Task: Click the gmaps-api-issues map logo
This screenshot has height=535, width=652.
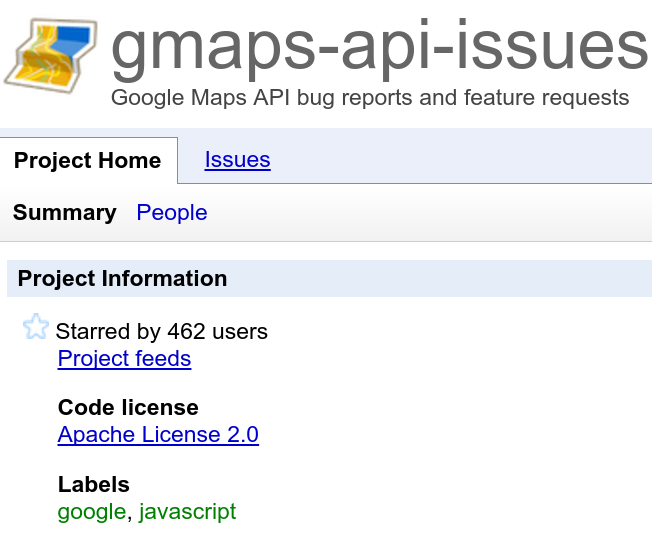Action: point(51,55)
